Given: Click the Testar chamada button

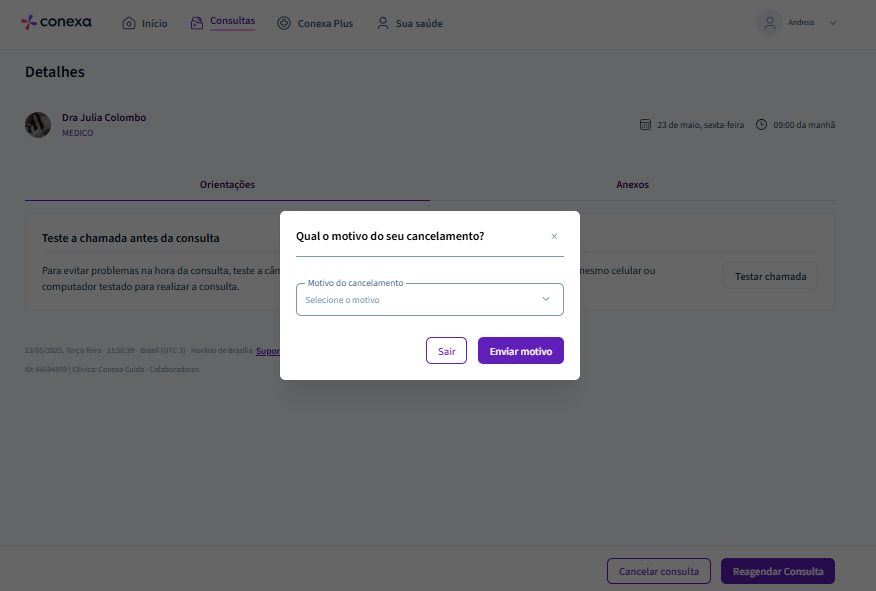Looking at the screenshot, I should (770, 277).
